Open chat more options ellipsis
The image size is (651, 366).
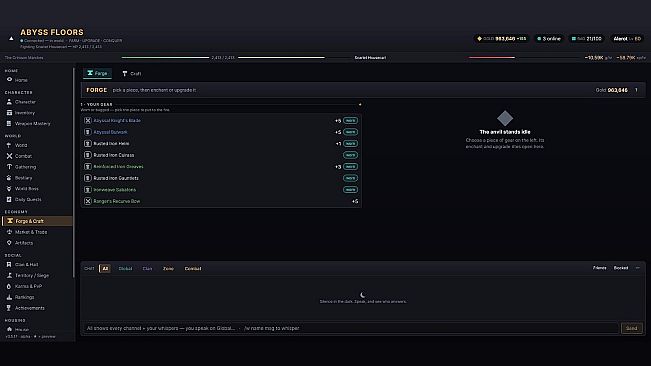[x=638, y=268]
